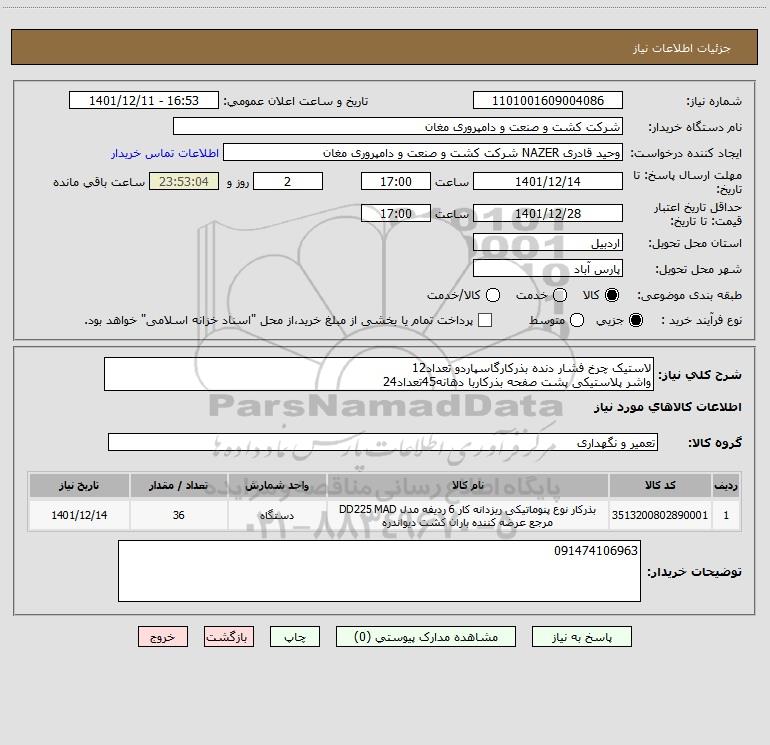Click remaining days field showing 2
Screen dimensions: 770x745
pyautogui.click(x=288, y=182)
